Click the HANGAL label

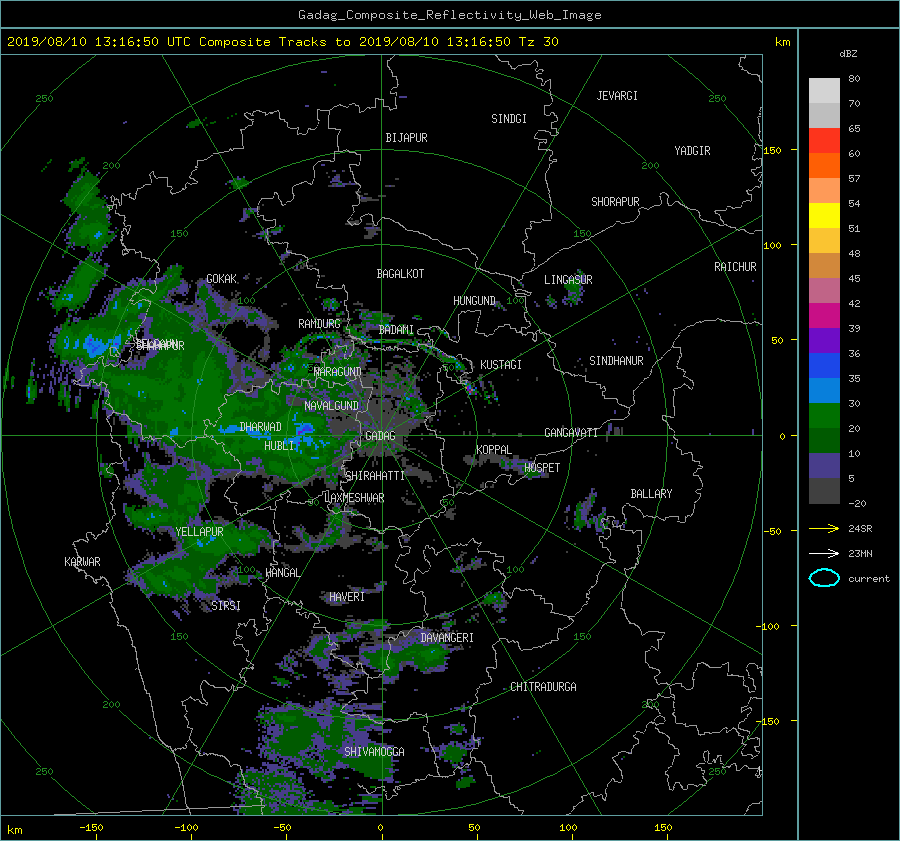click(x=282, y=573)
